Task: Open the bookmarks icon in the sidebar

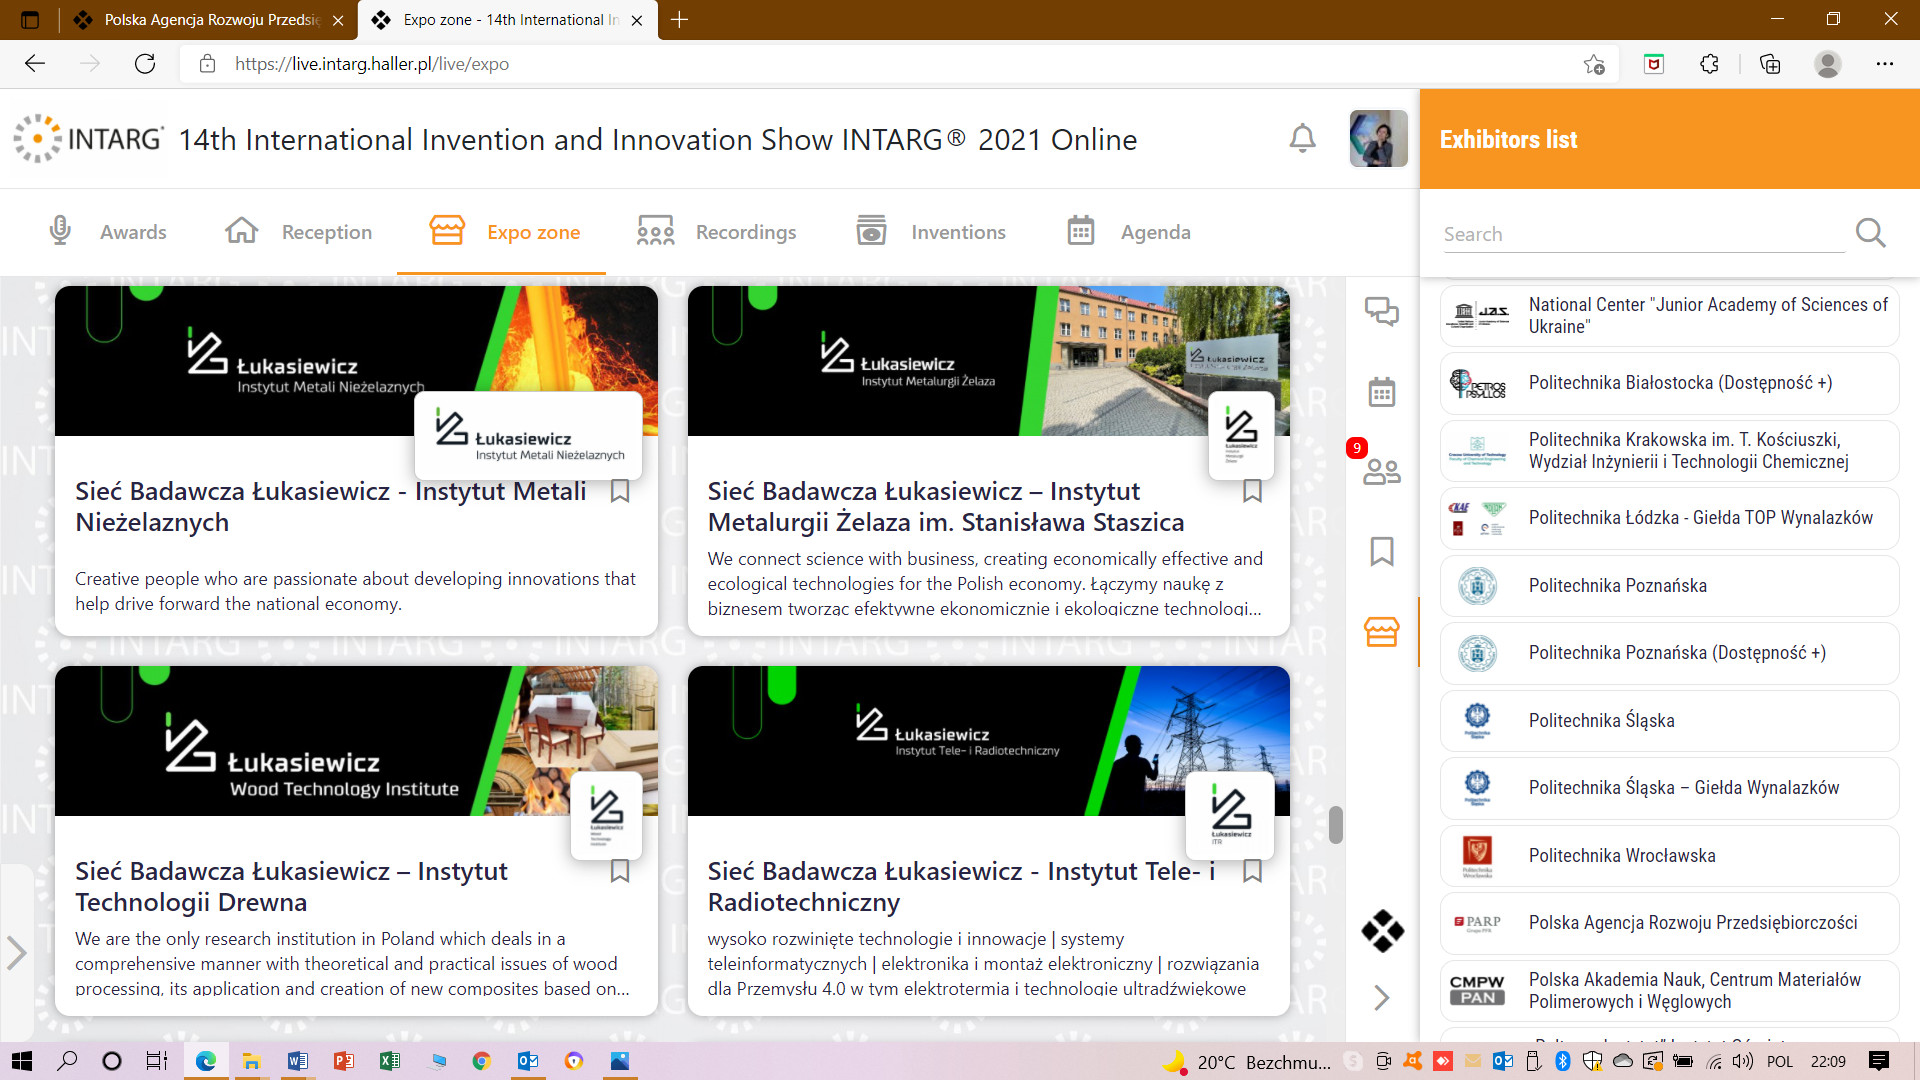Action: (1382, 551)
